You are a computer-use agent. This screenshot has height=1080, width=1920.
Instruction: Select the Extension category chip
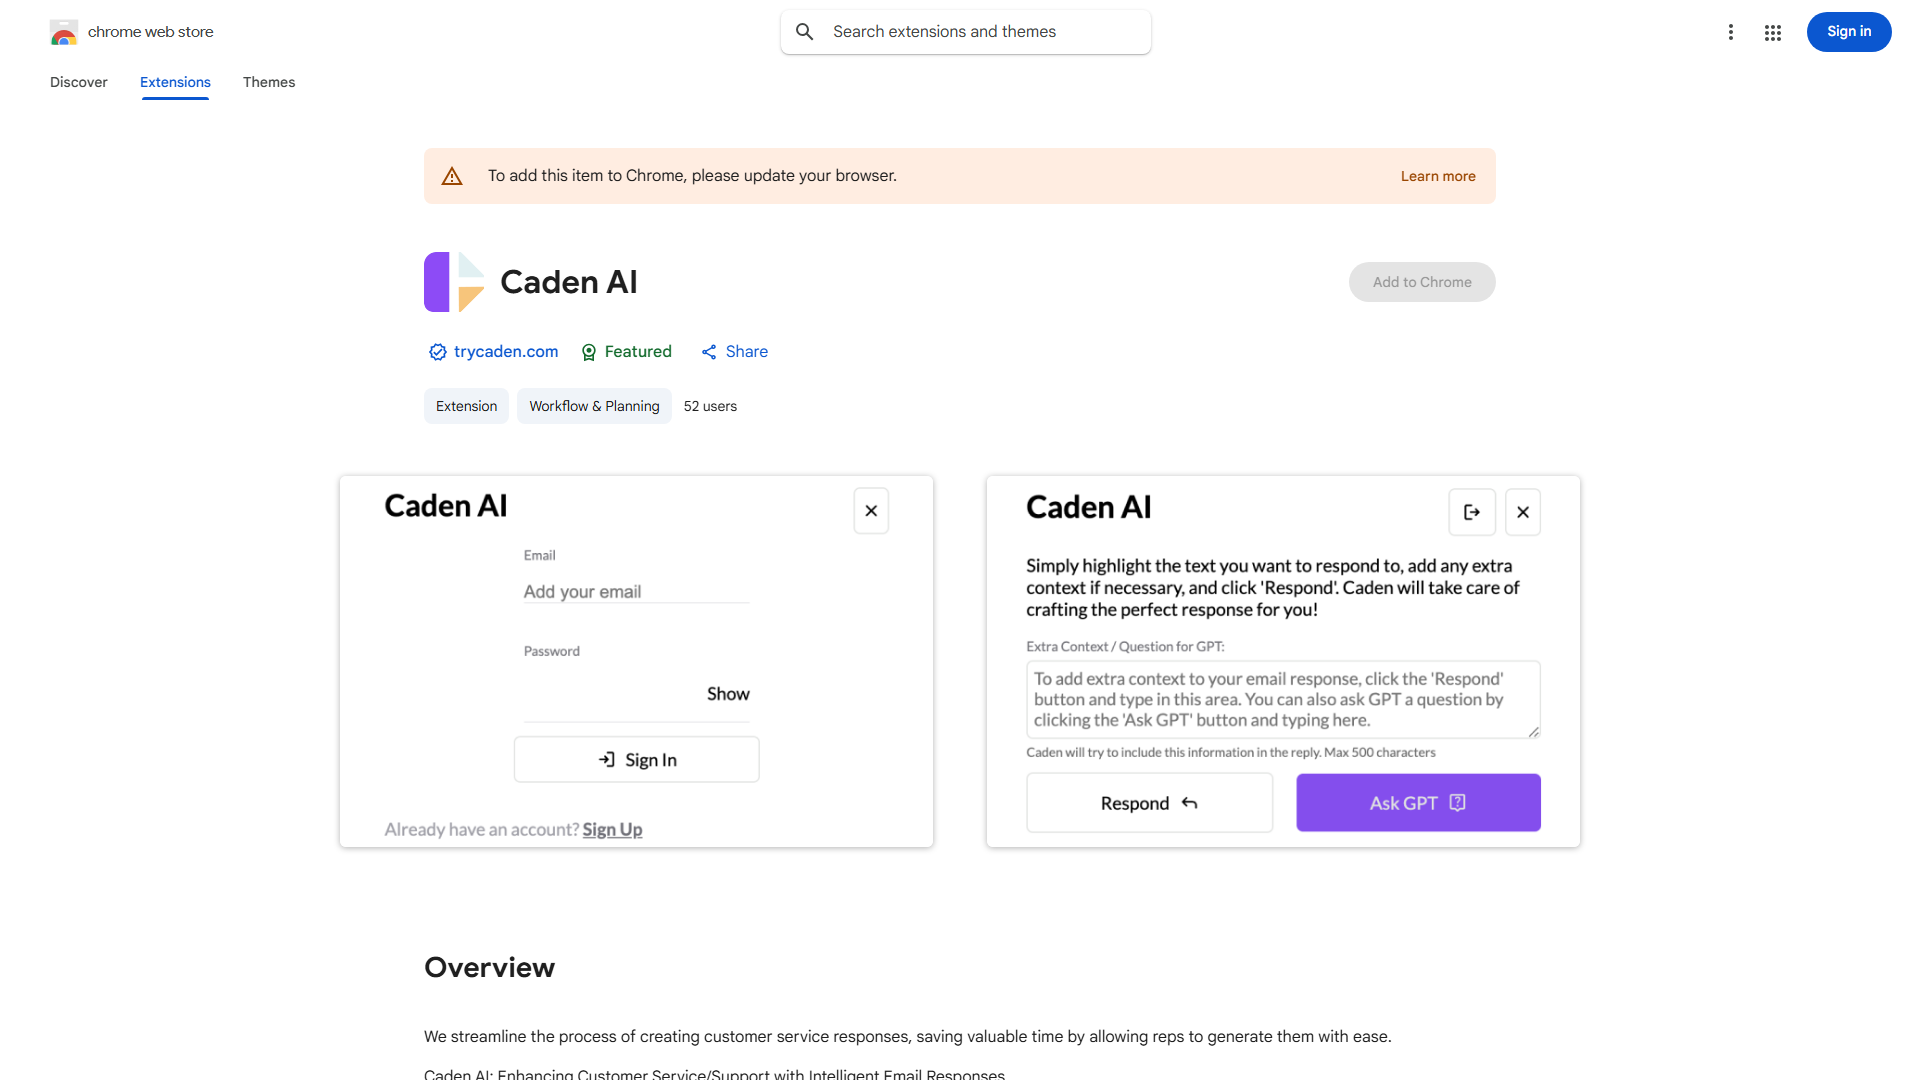(x=466, y=406)
